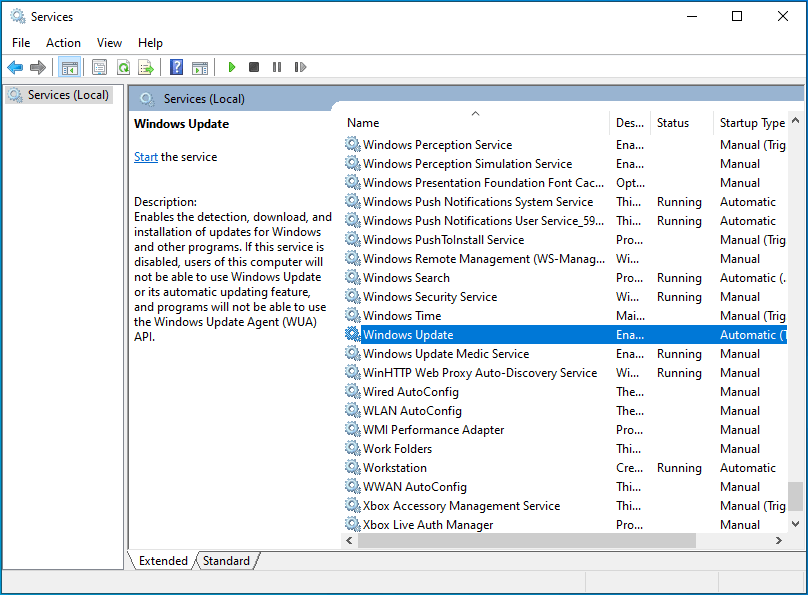Image resolution: width=808 pixels, height=595 pixels.
Task: Click the Export List toolbar icon
Action: [146, 67]
